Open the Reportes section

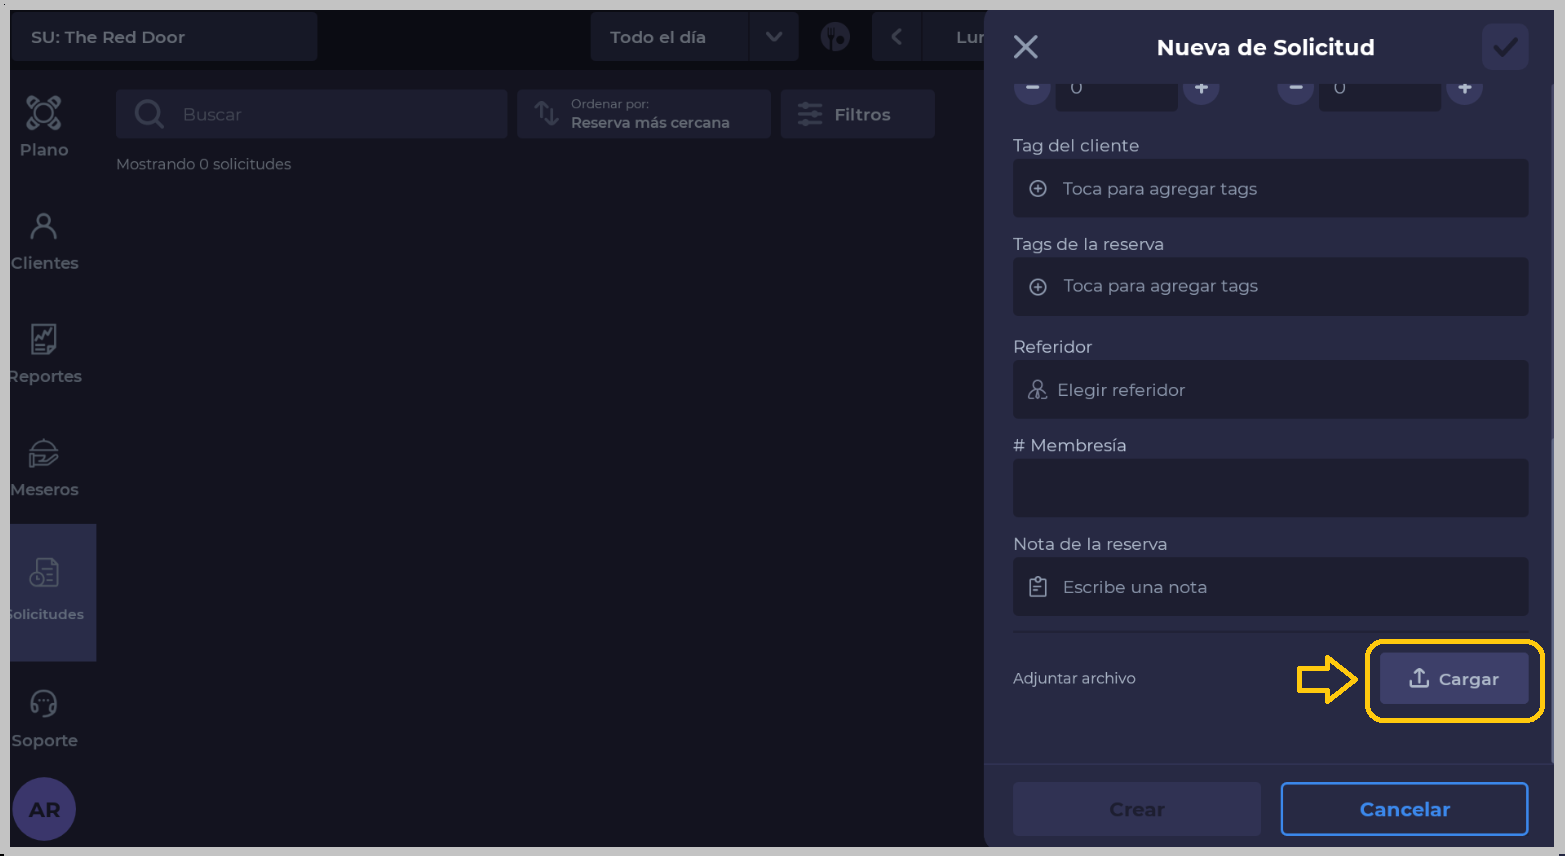click(44, 354)
